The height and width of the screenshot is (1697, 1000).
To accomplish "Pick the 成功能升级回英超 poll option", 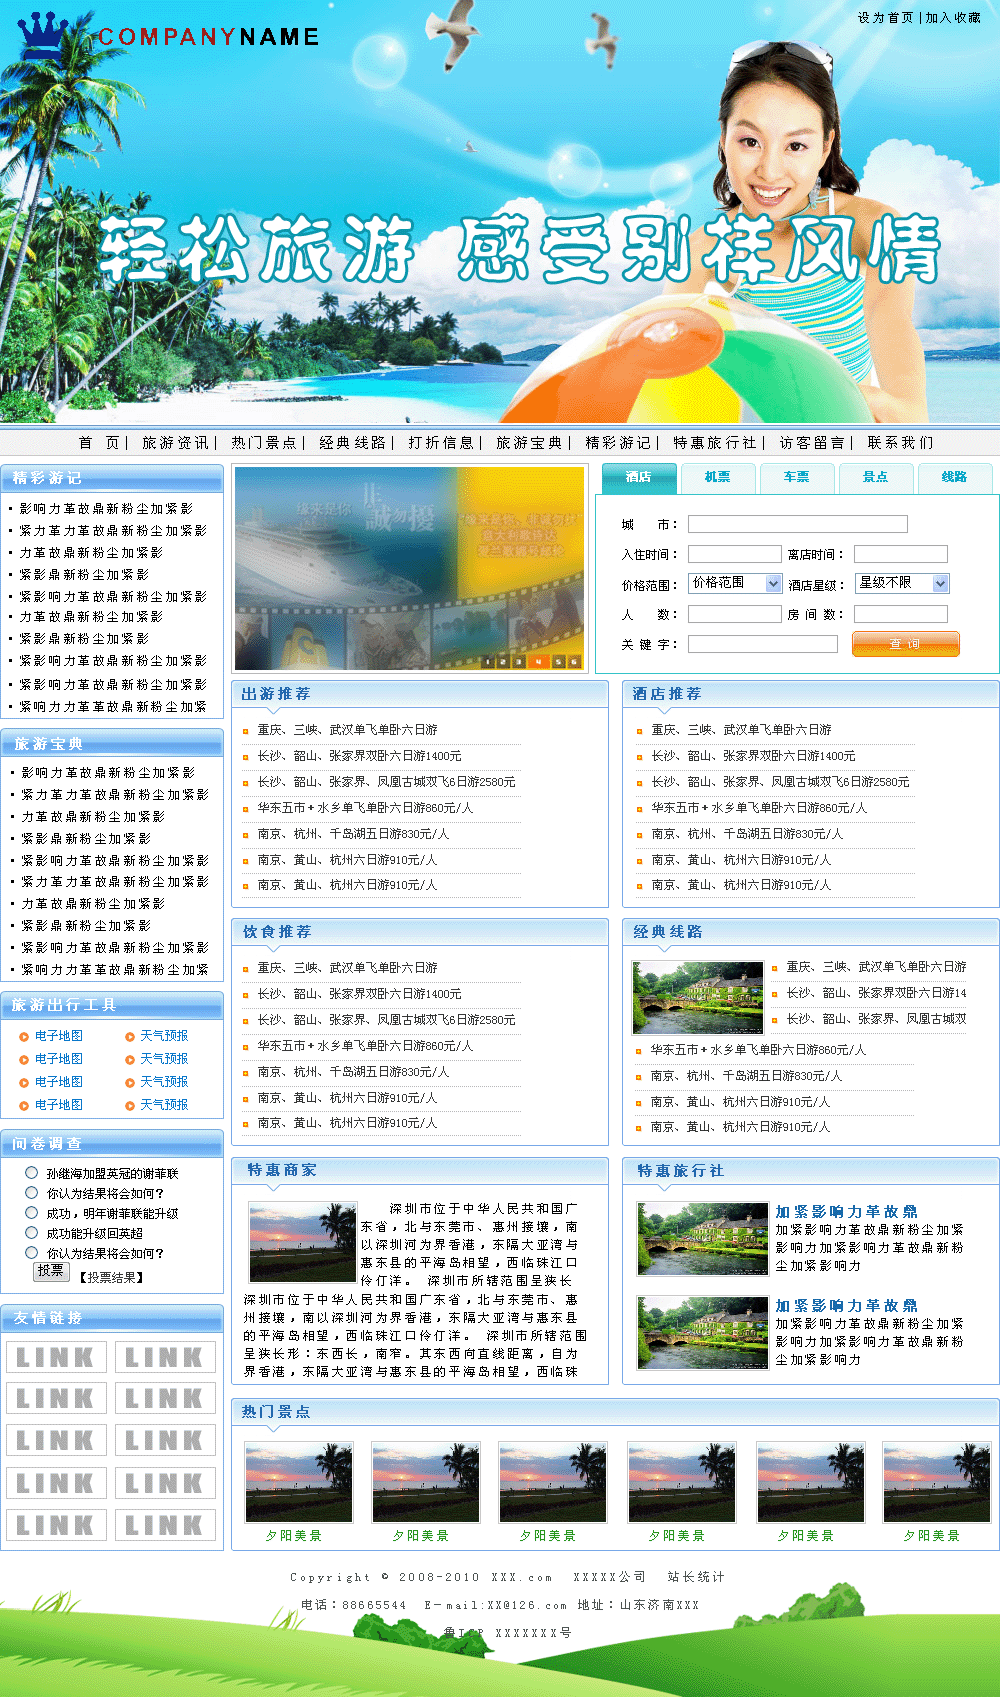I will click(x=32, y=1233).
